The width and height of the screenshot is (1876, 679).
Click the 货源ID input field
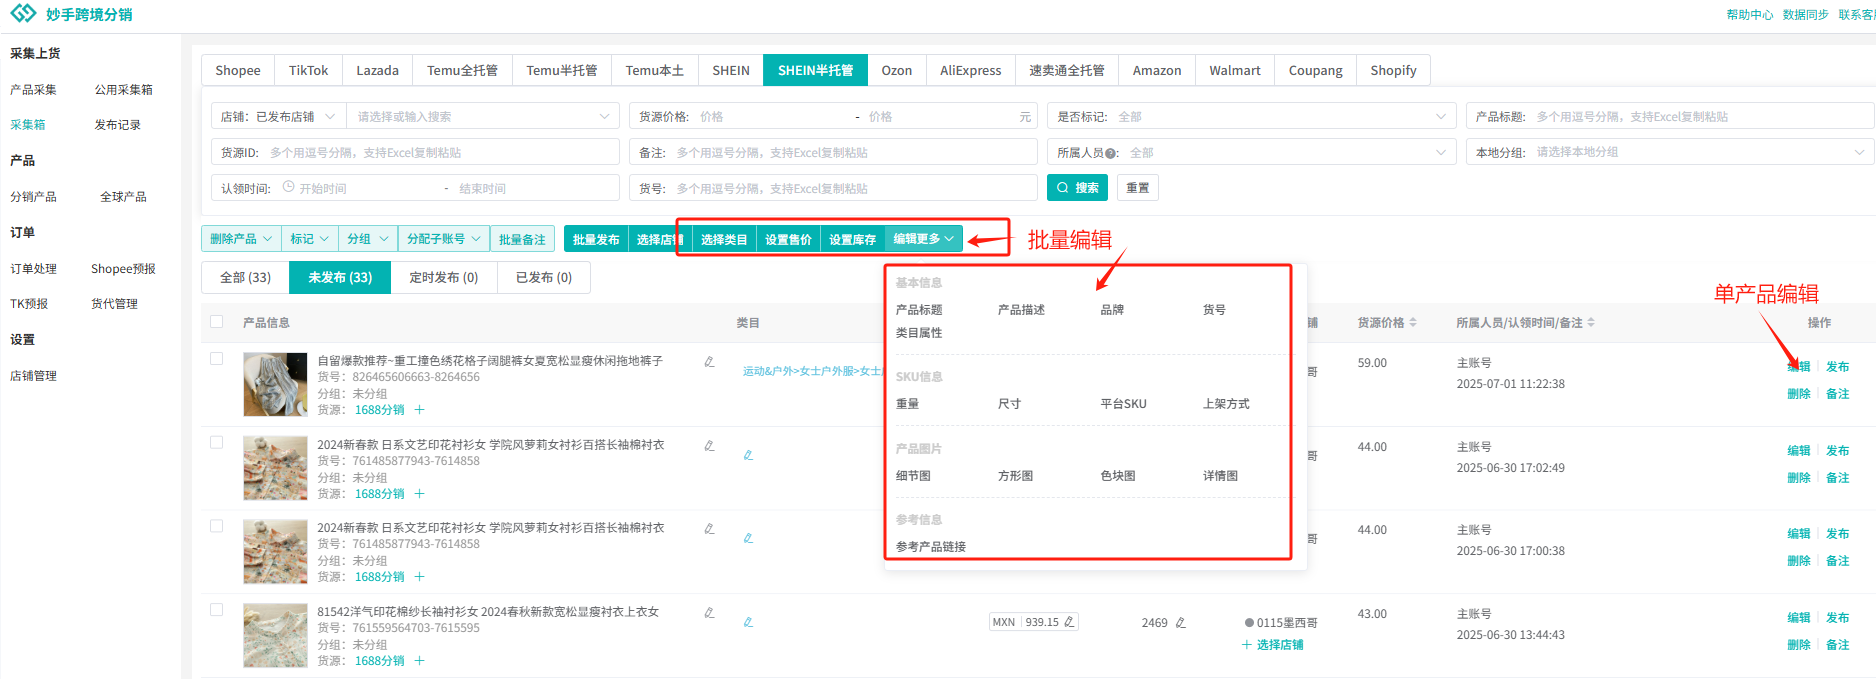point(416,152)
